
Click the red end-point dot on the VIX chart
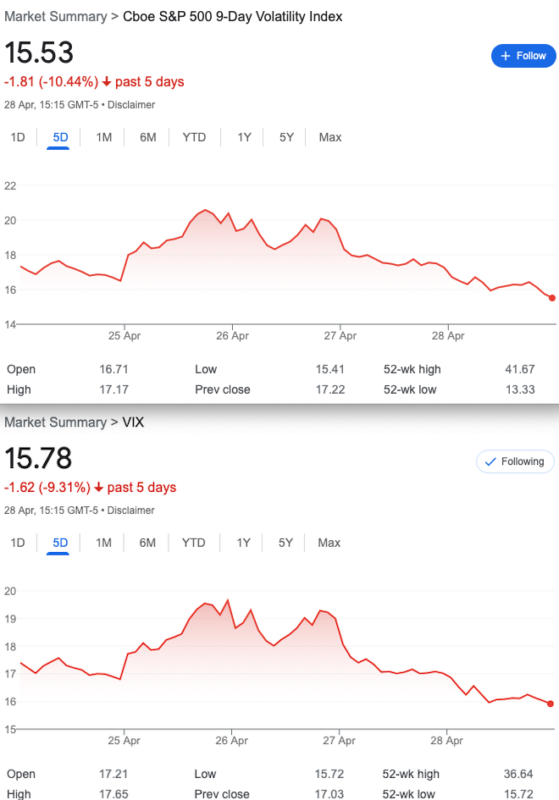coord(550,704)
